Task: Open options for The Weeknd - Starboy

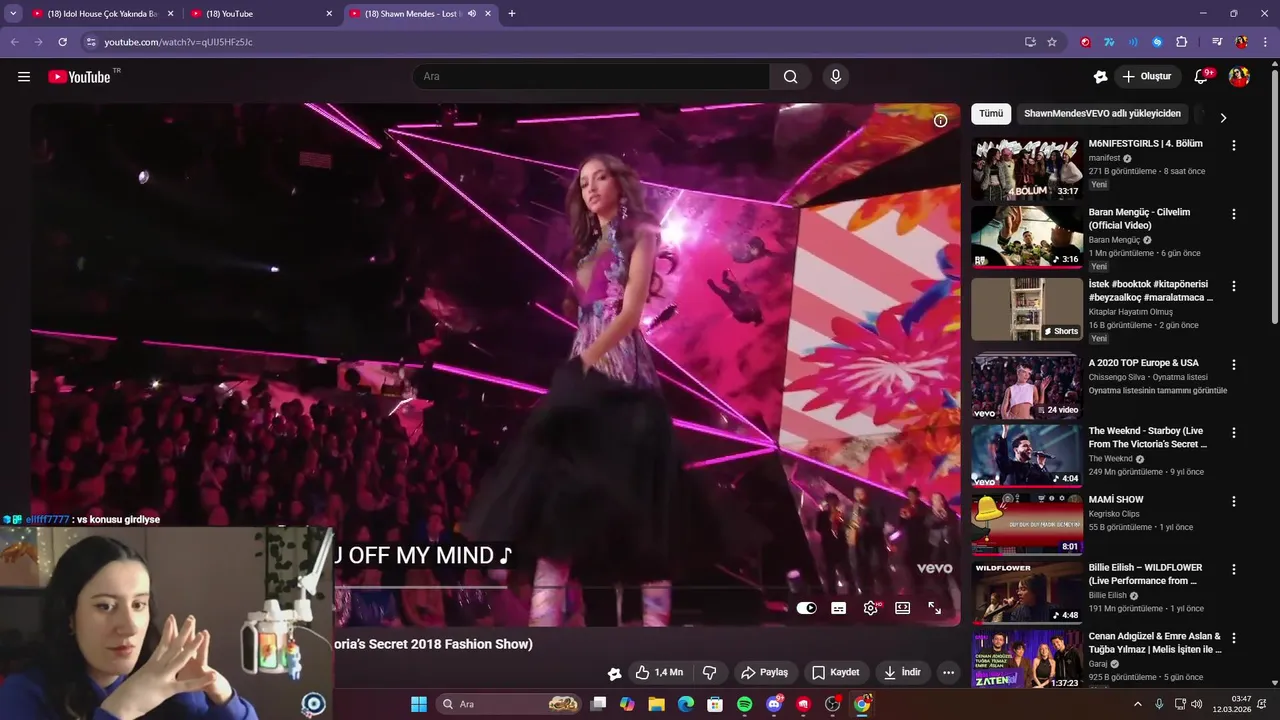Action: click(1233, 433)
